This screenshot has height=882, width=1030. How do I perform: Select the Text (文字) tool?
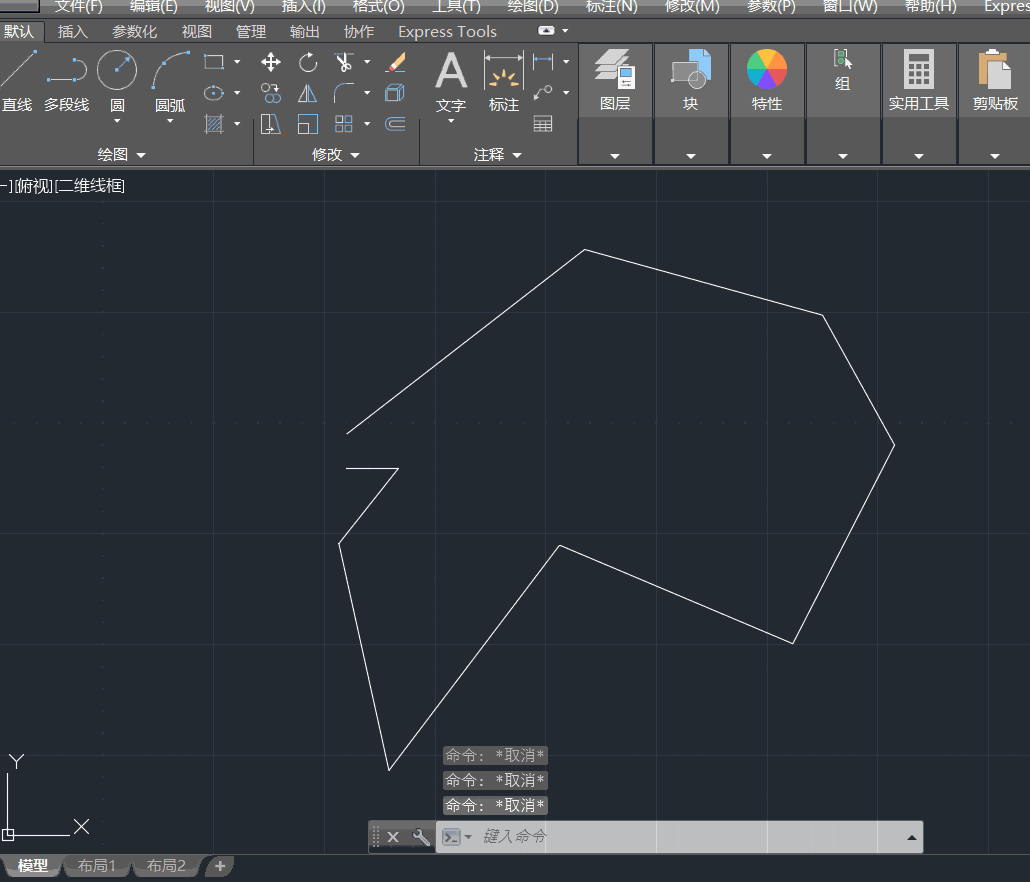tap(451, 81)
